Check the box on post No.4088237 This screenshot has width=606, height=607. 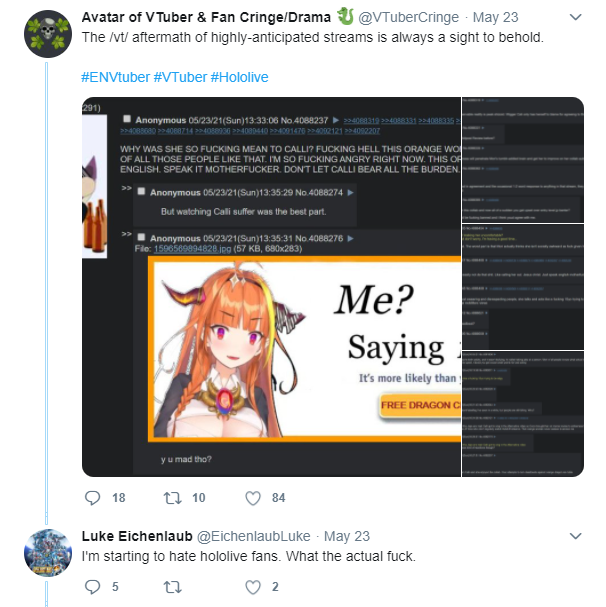coord(127,119)
